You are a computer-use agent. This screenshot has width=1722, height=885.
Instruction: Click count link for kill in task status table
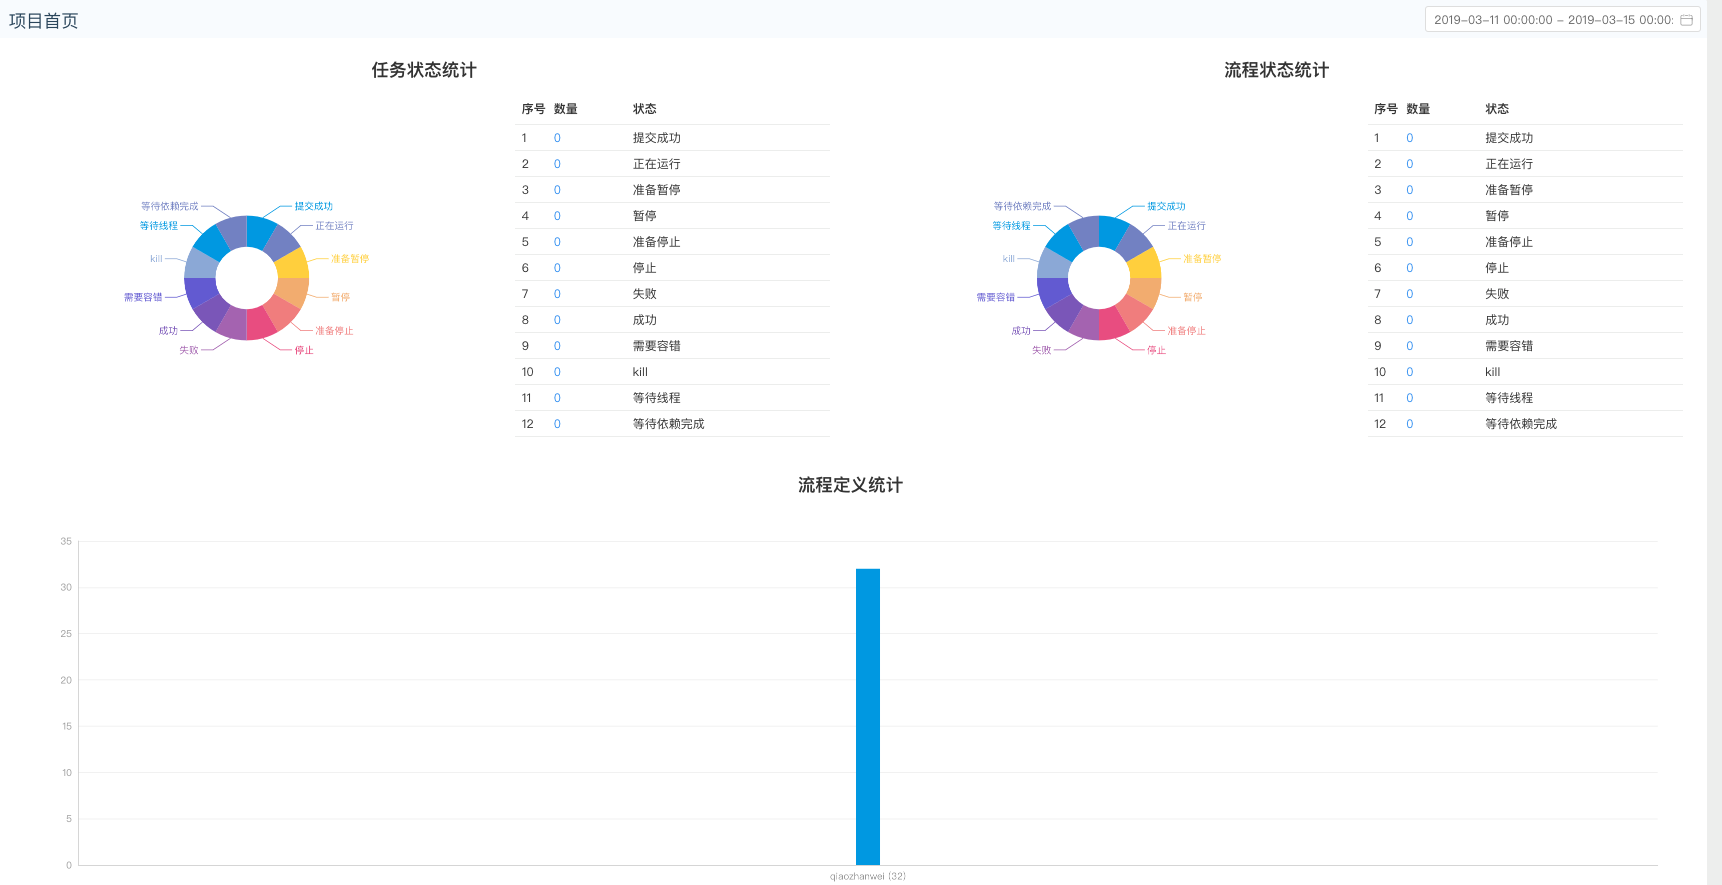pyautogui.click(x=557, y=372)
